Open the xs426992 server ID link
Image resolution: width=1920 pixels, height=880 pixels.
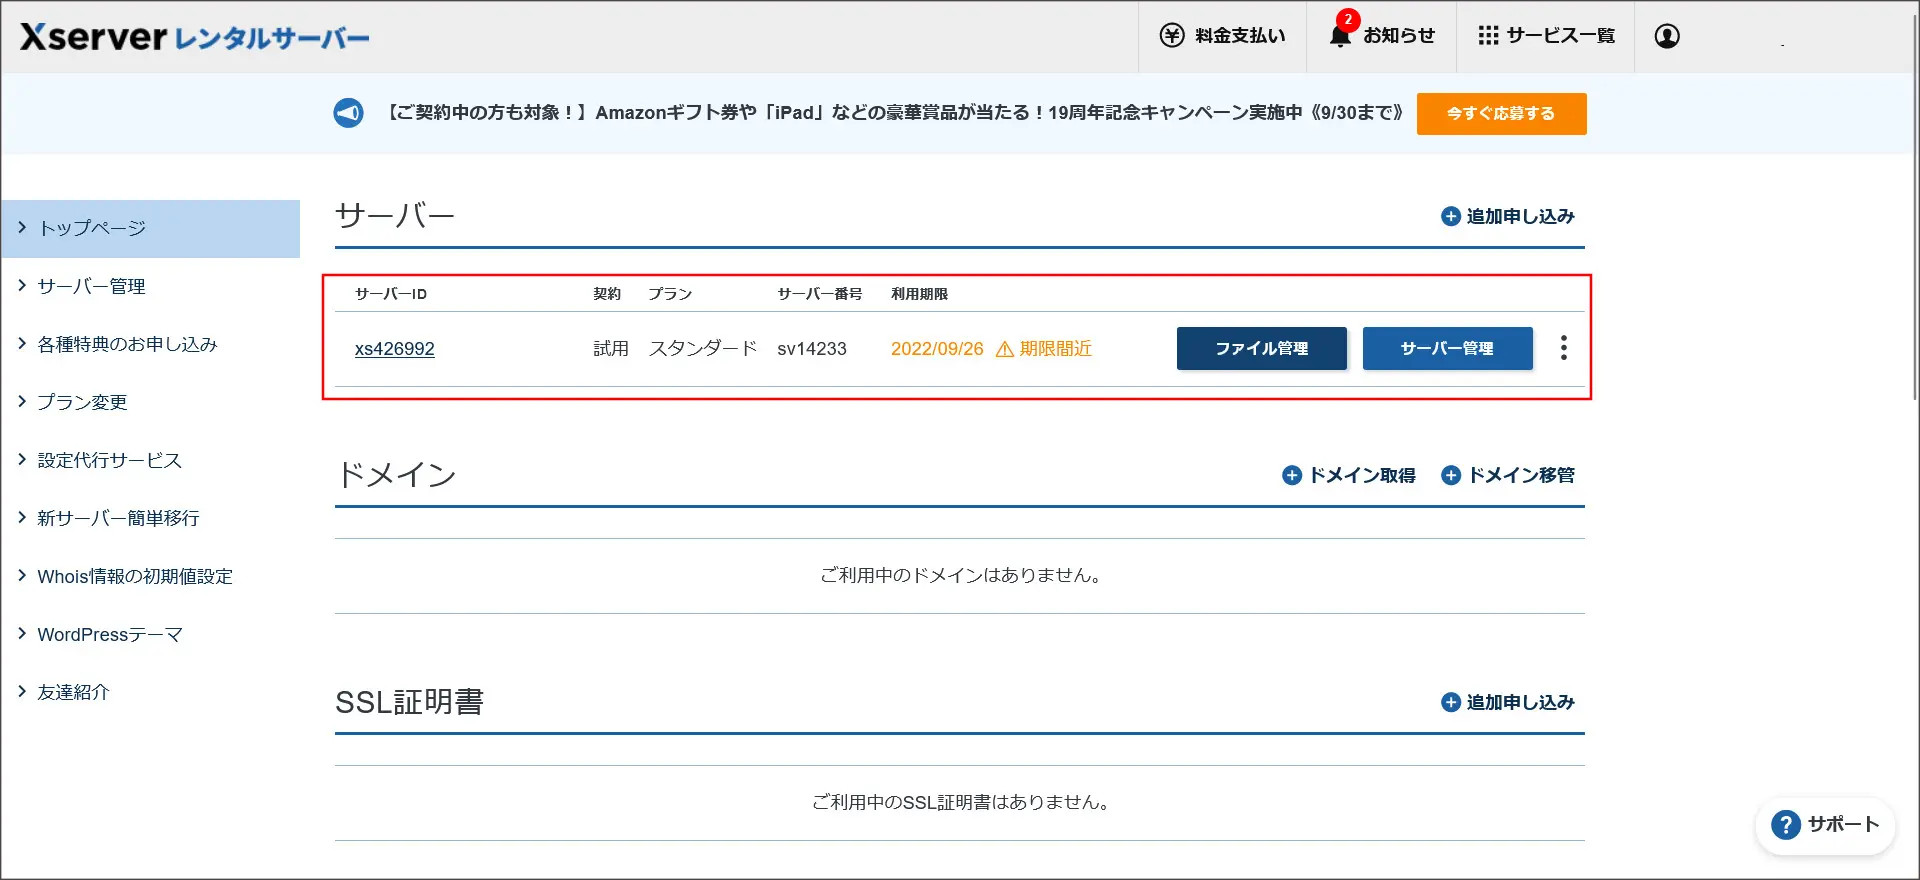pos(394,349)
